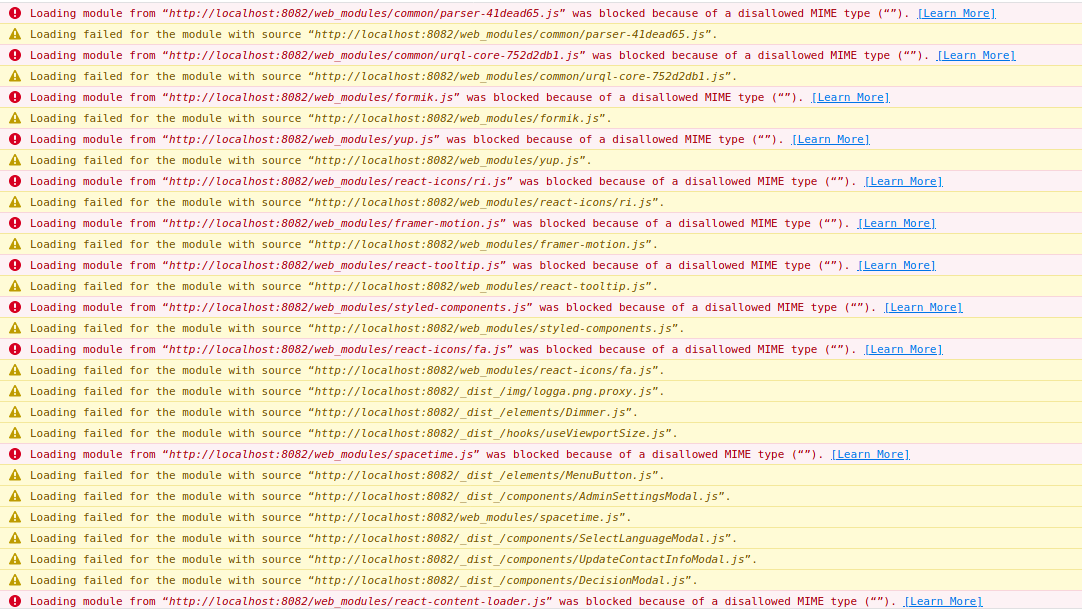Screen dimensions: 1082x614
Task: Open Learn More link for yup.js error
Action: (830, 139)
